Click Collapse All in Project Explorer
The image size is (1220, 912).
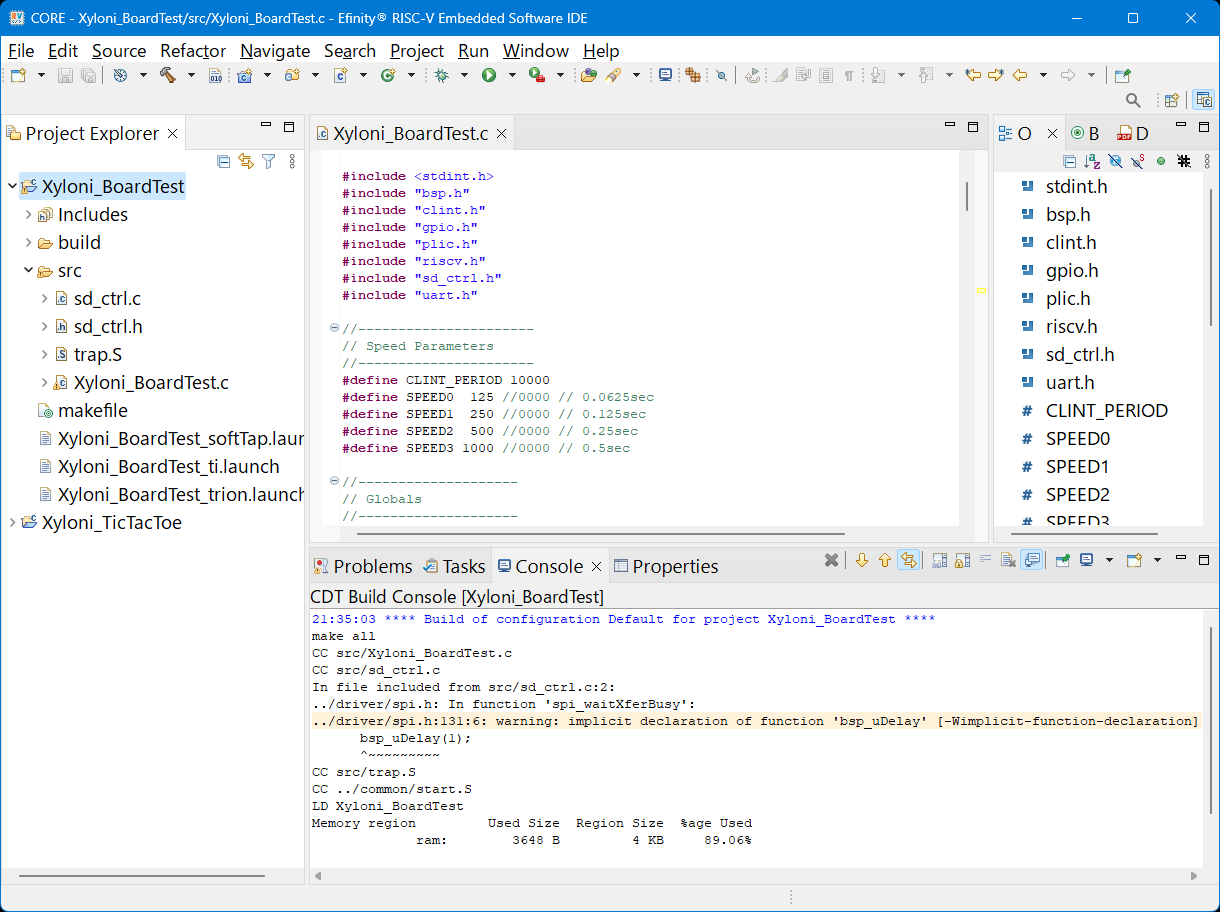224,161
